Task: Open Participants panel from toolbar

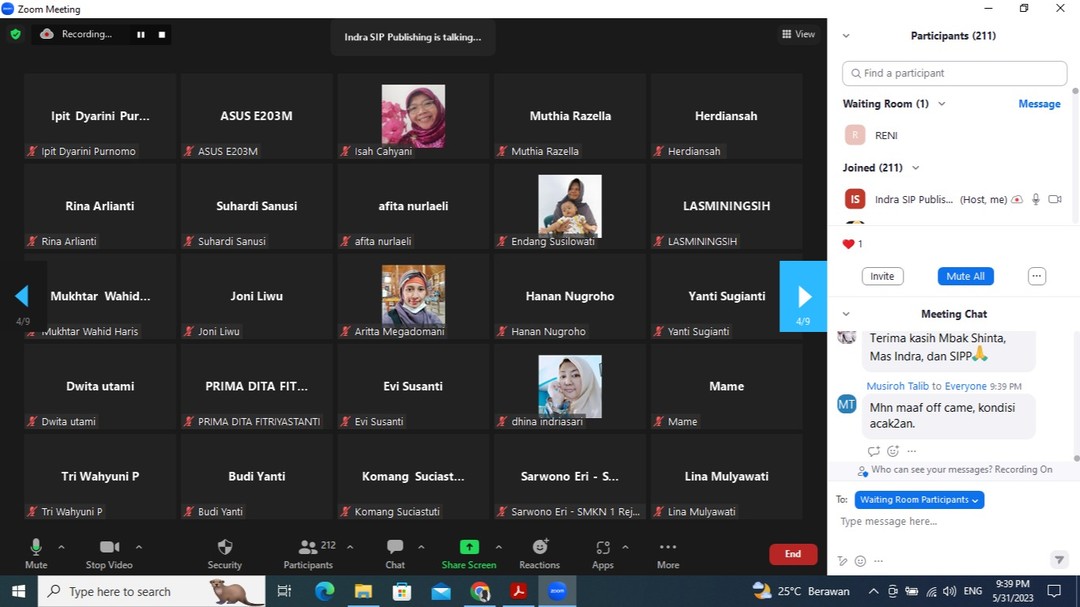Action: tap(308, 547)
